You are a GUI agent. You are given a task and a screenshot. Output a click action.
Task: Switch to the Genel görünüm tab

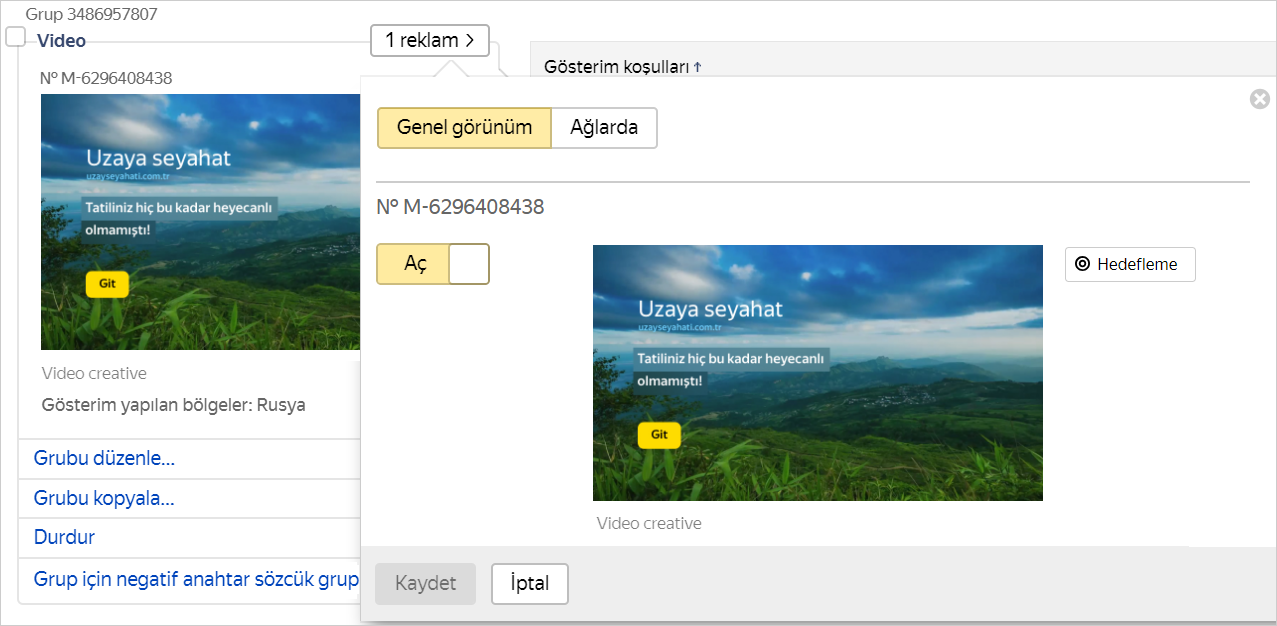[x=464, y=128]
